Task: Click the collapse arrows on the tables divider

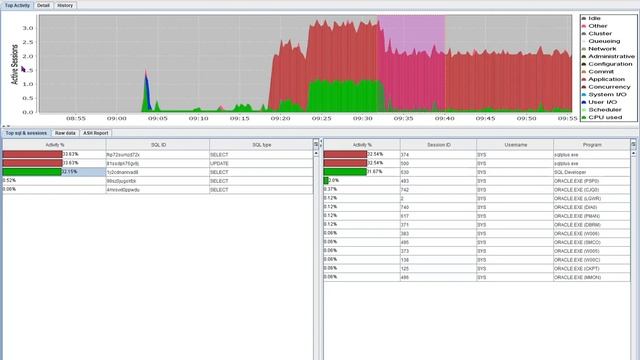Action: pos(321,143)
